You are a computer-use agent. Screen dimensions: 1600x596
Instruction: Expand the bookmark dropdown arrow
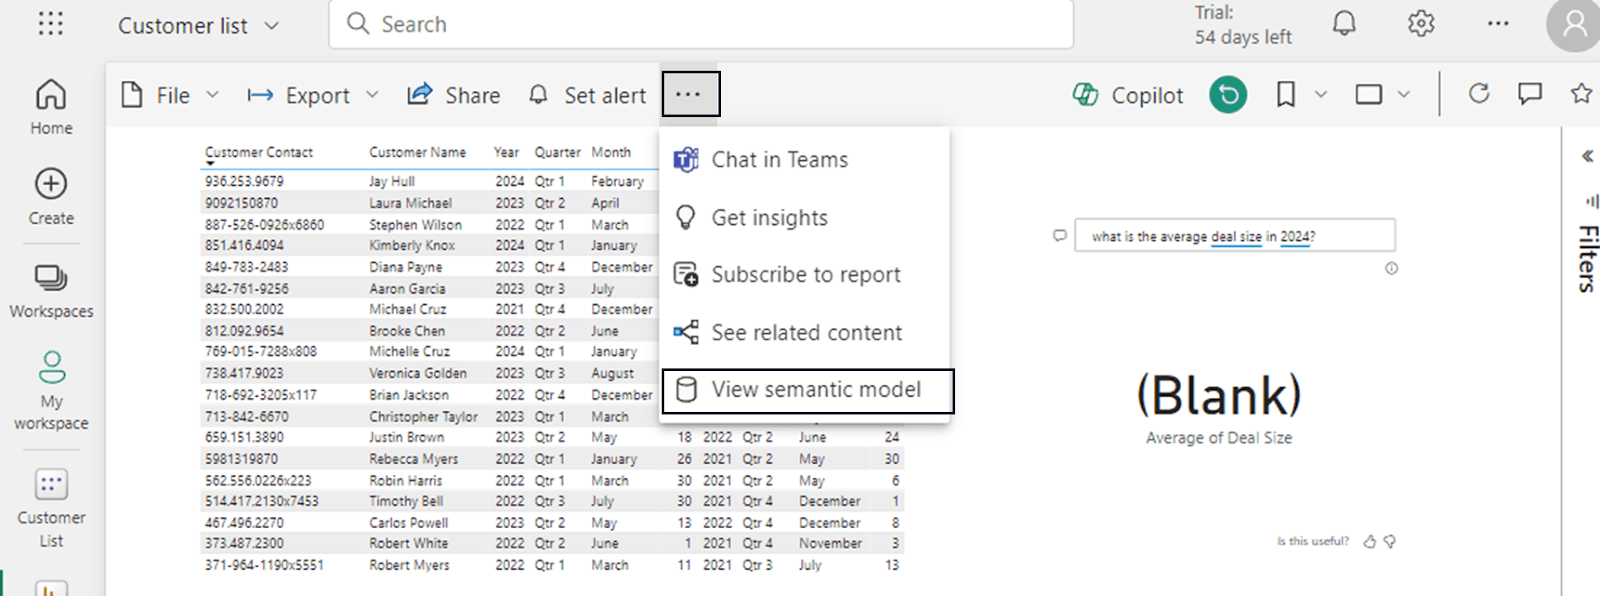[x=1320, y=95]
